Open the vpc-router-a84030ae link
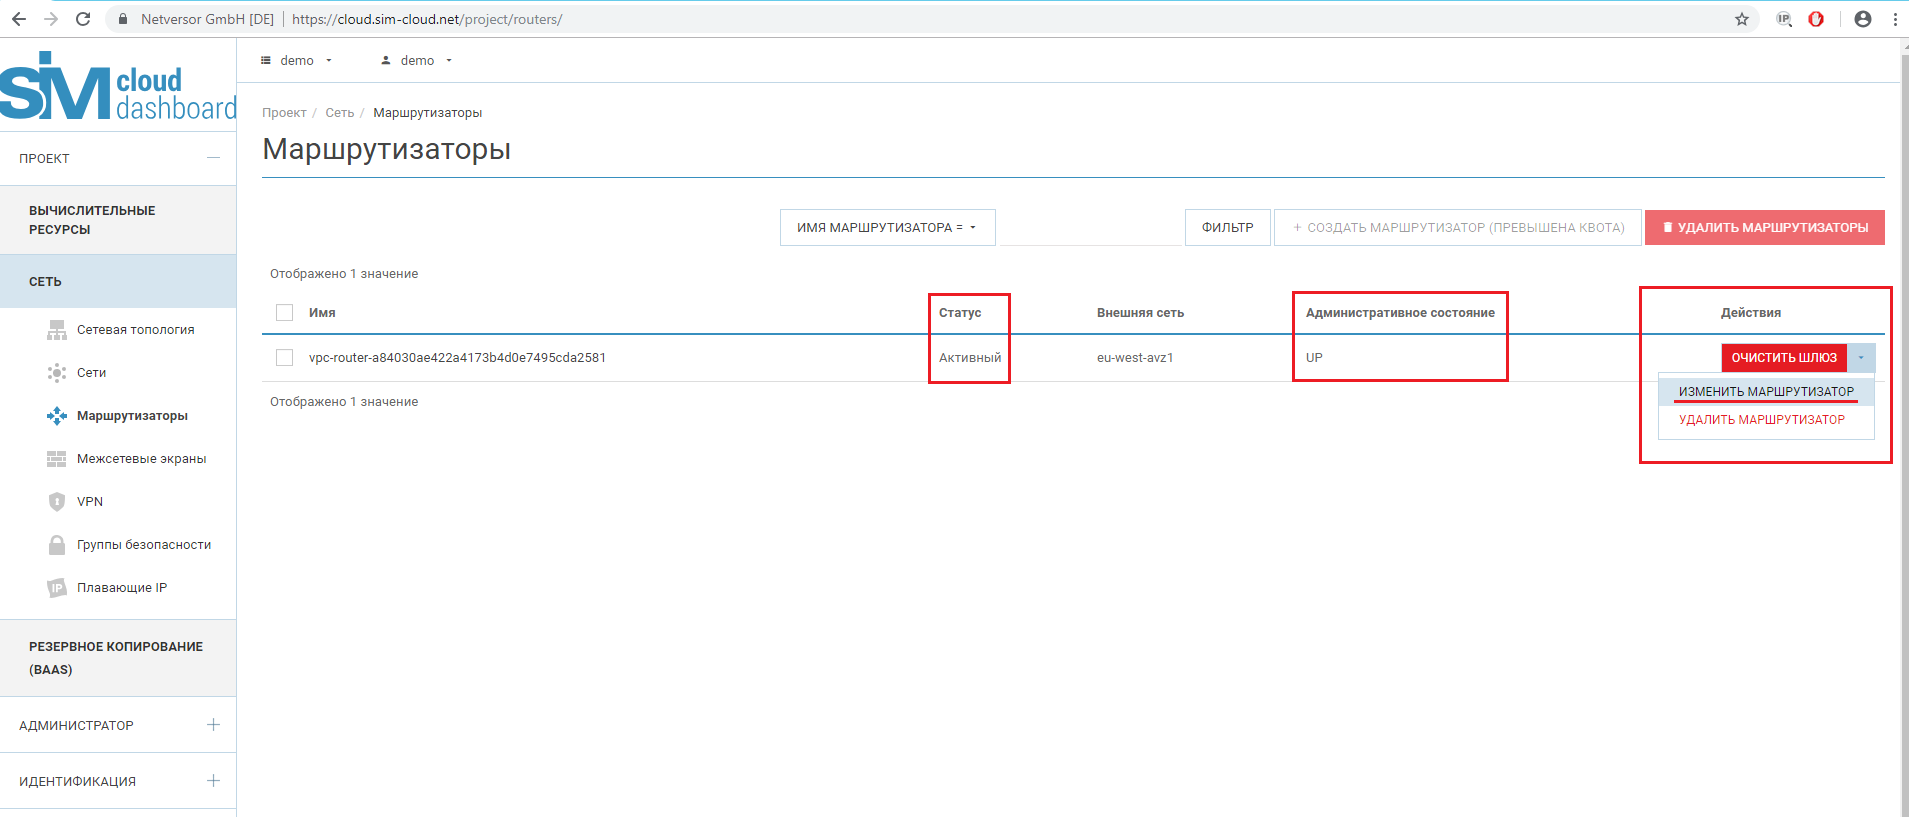The height and width of the screenshot is (817, 1909). pos(457,358)
